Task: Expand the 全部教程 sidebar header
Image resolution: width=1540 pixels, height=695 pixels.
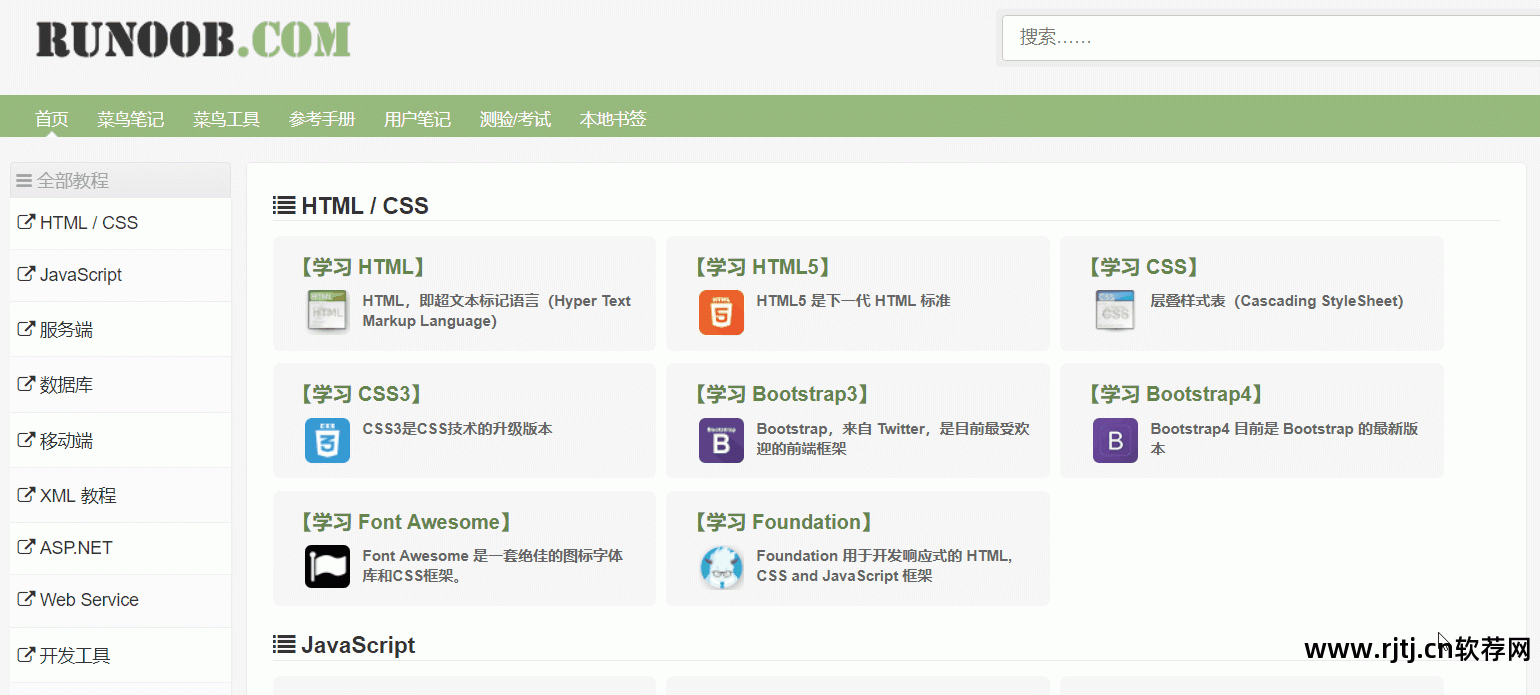Action: 72,181
